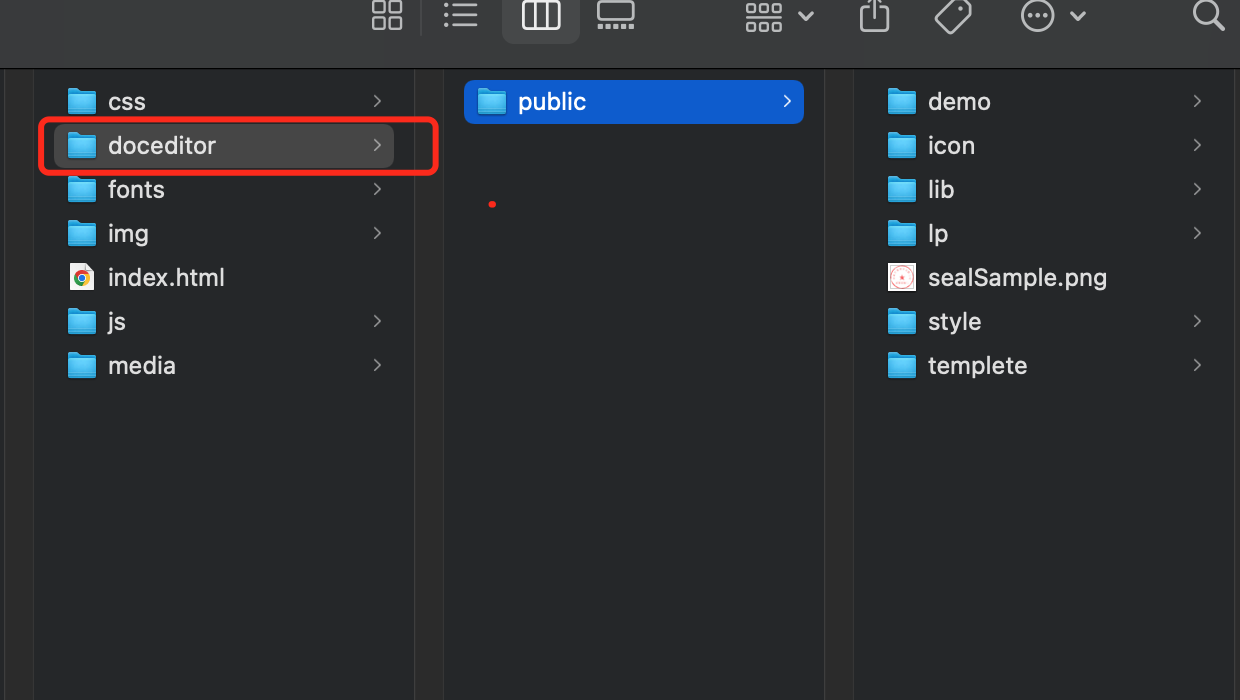Open the more actions ellipsis menu
This screenshot has height=700, width=1240.
pos(1052,16)
